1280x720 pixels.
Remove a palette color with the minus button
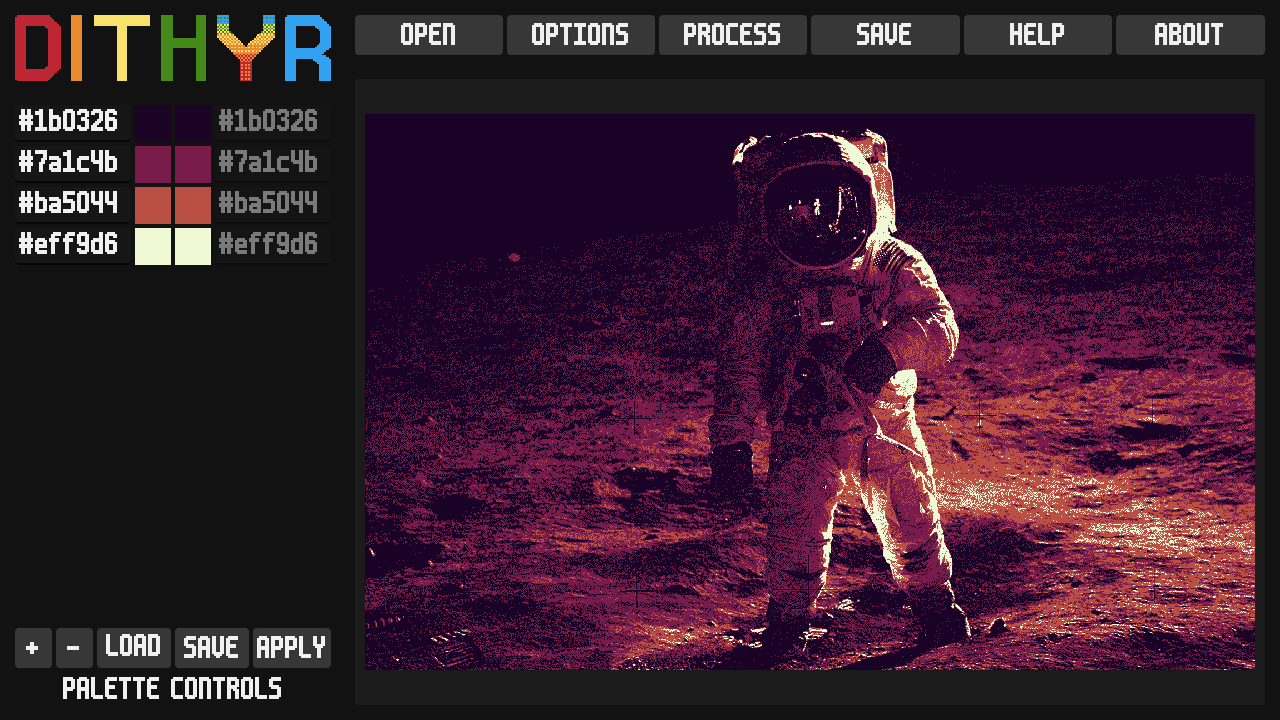[74, 648]
